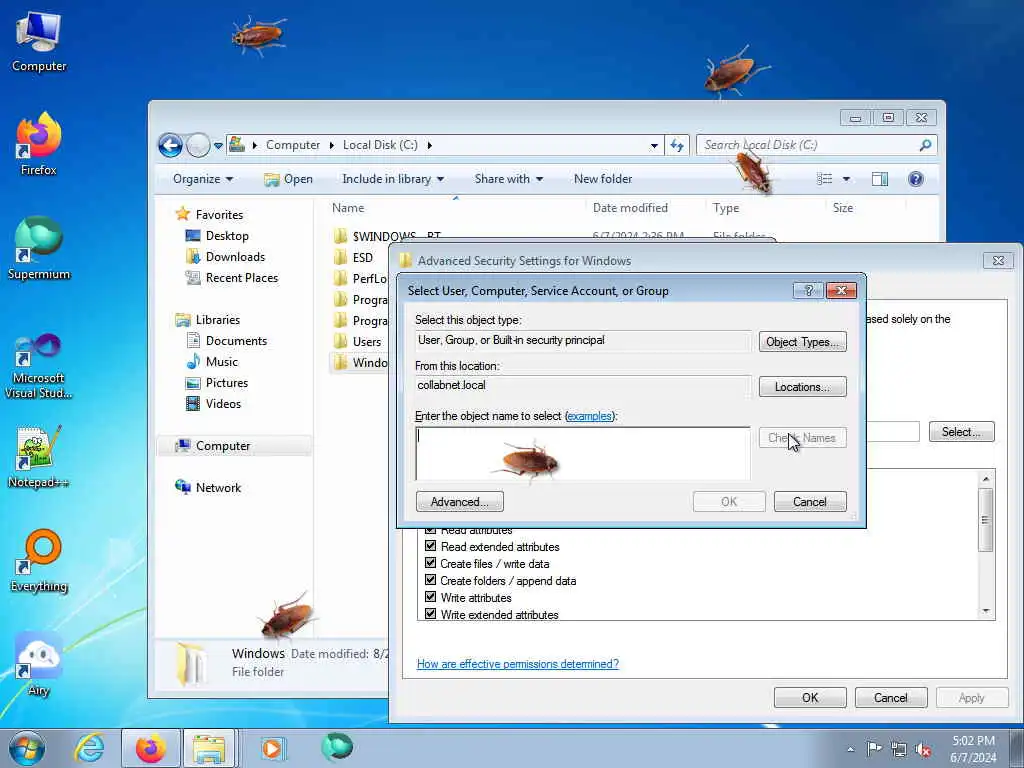Image resolution: width=1024 pixels, height=768 pixels.
Task: Click the Locations... button
Action: tap(802, 387)
